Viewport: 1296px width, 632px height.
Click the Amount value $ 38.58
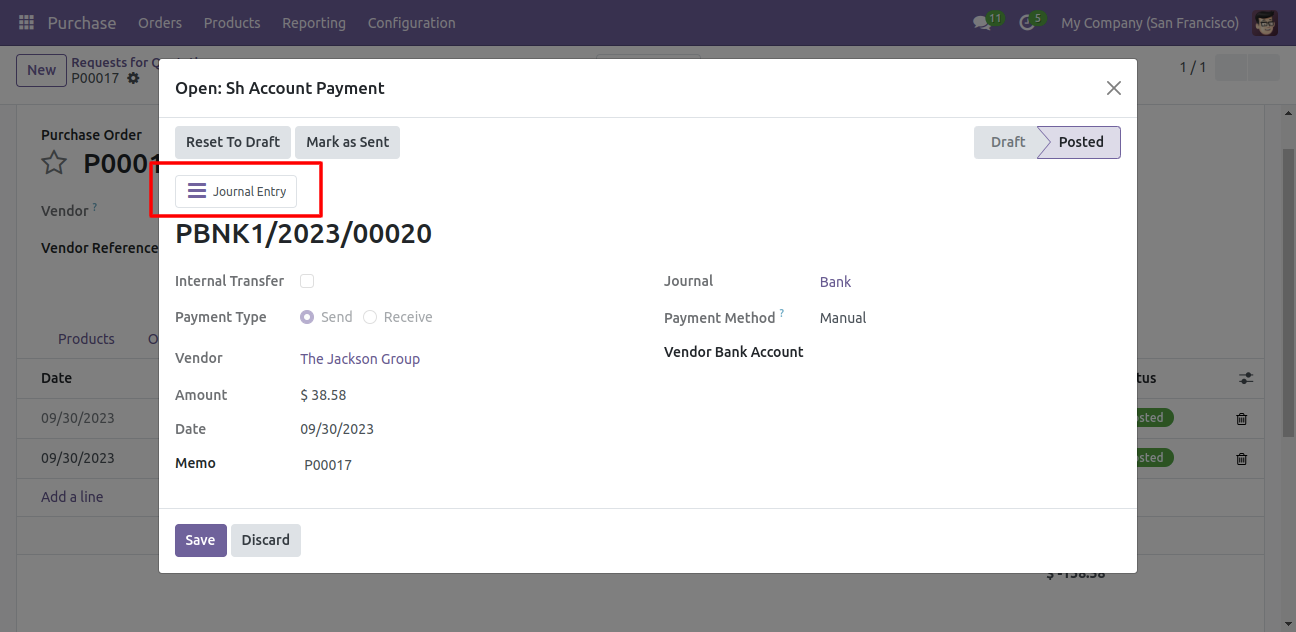(323, 395)
